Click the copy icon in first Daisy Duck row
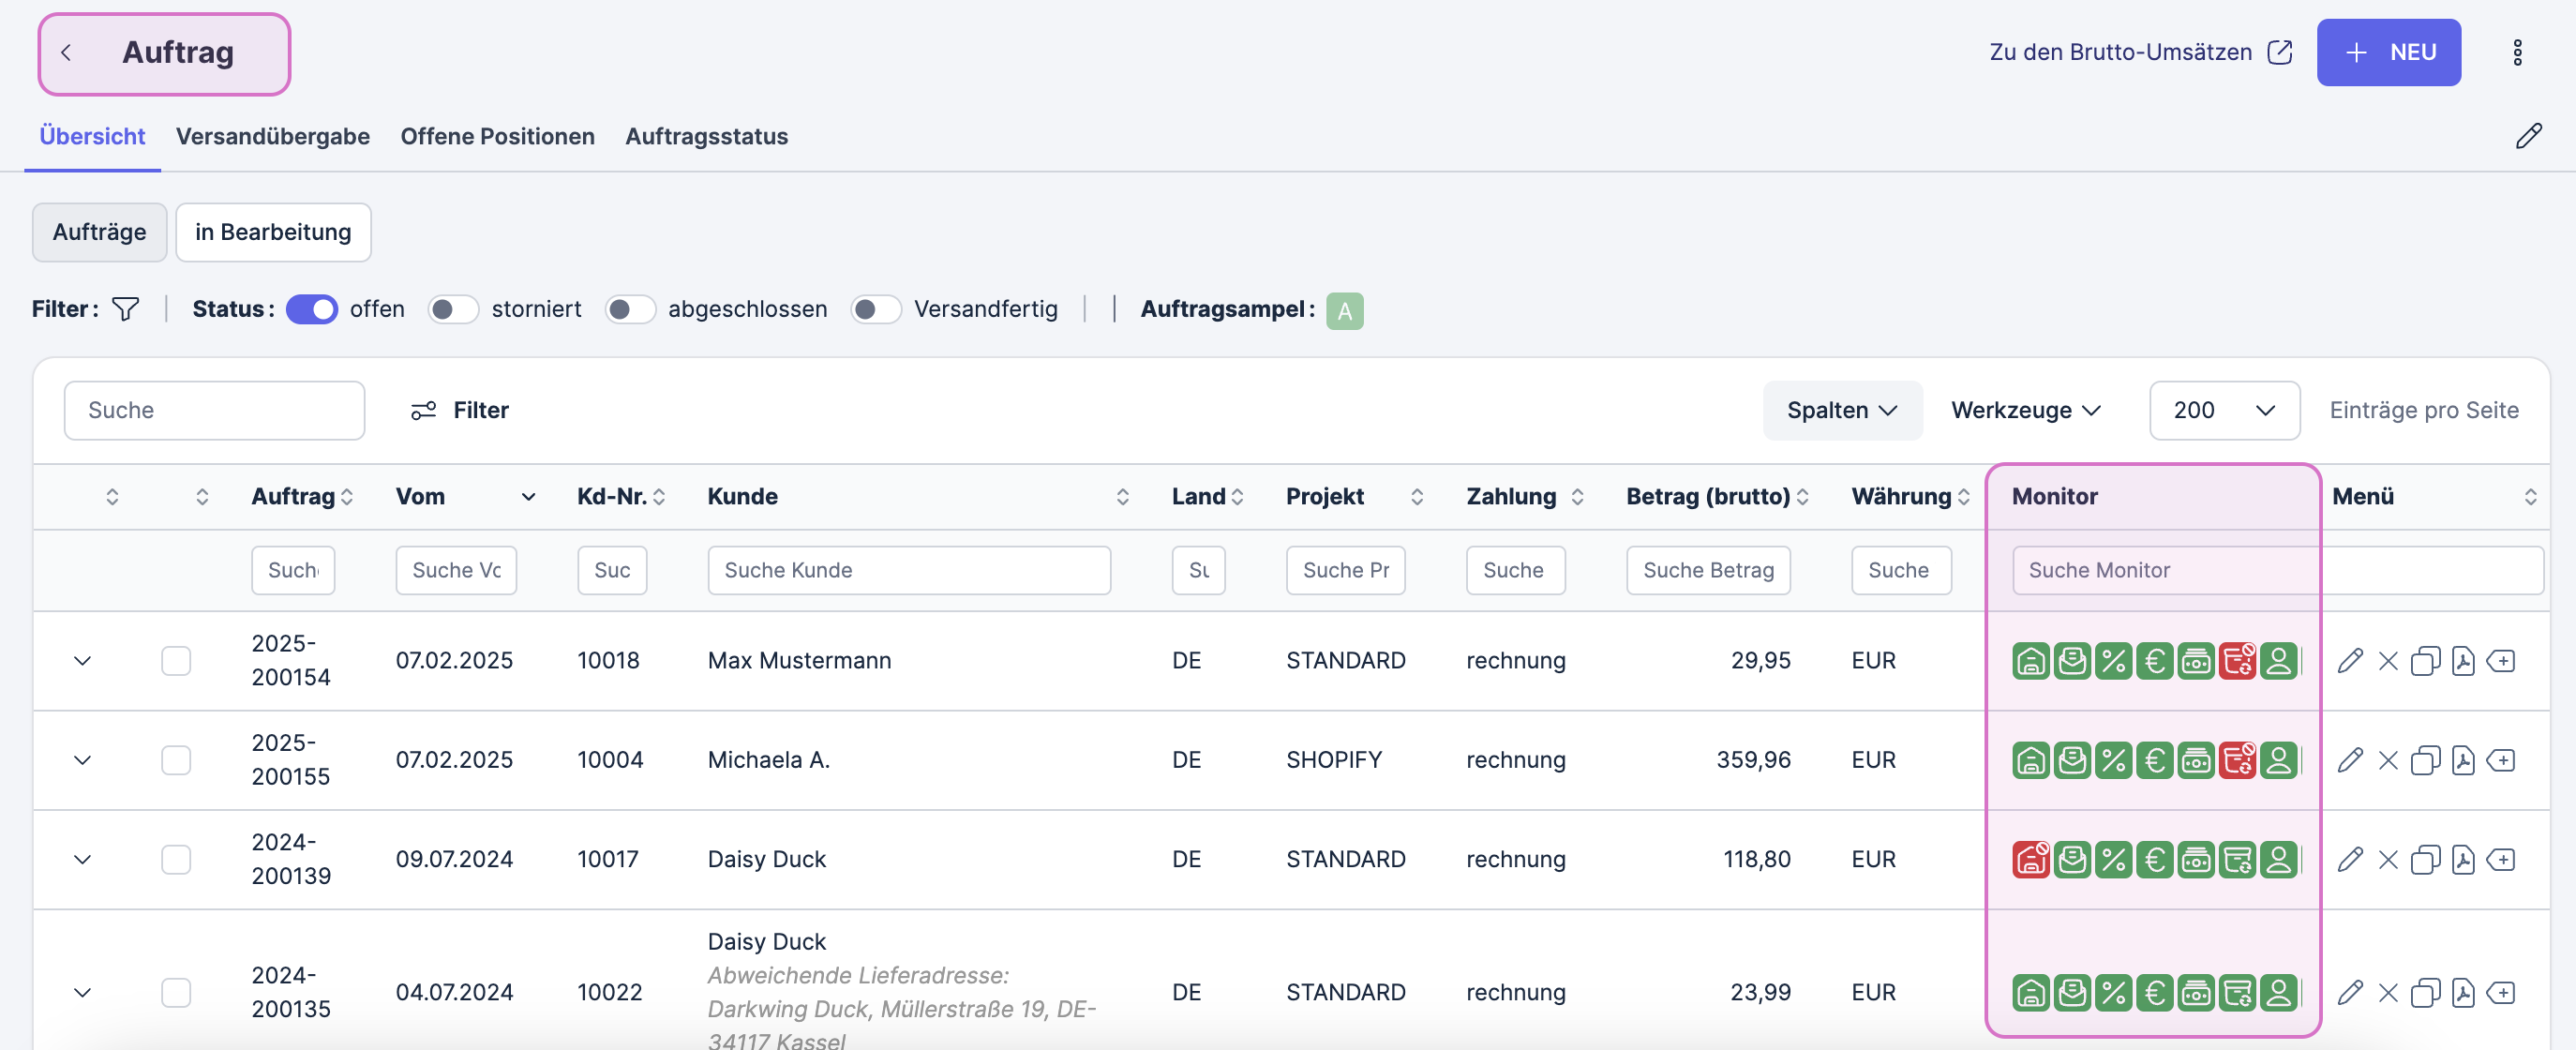The height and width of the screenshot is (1050, 2576). point(2425,860)
